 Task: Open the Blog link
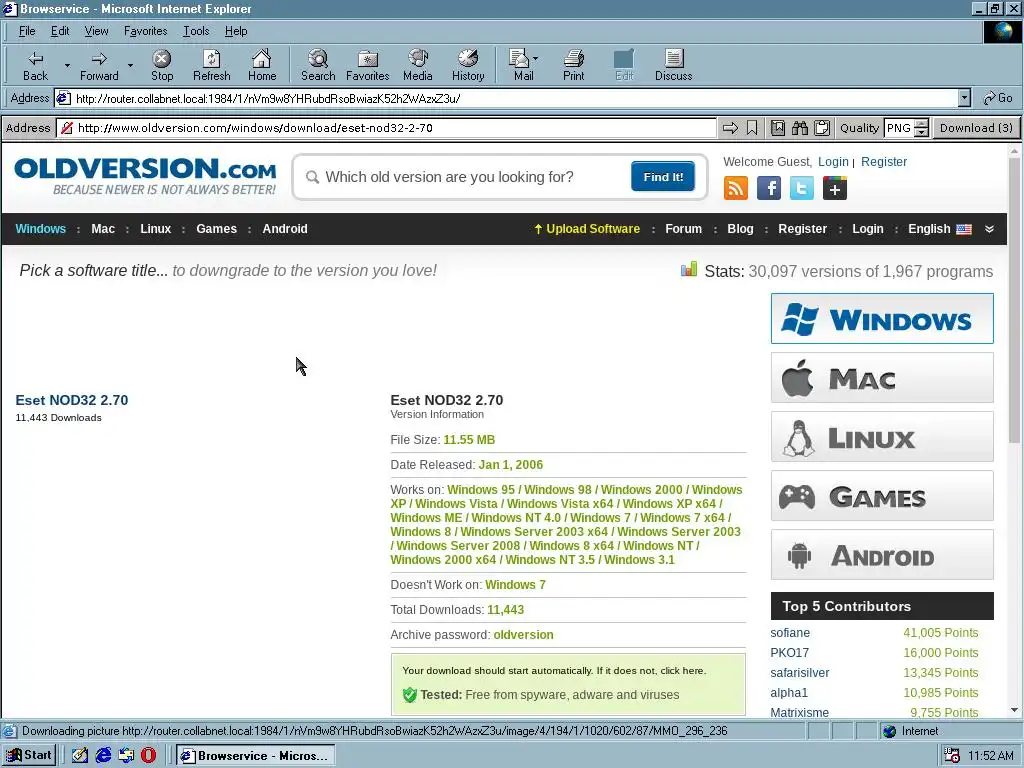[x=740, y=229]
